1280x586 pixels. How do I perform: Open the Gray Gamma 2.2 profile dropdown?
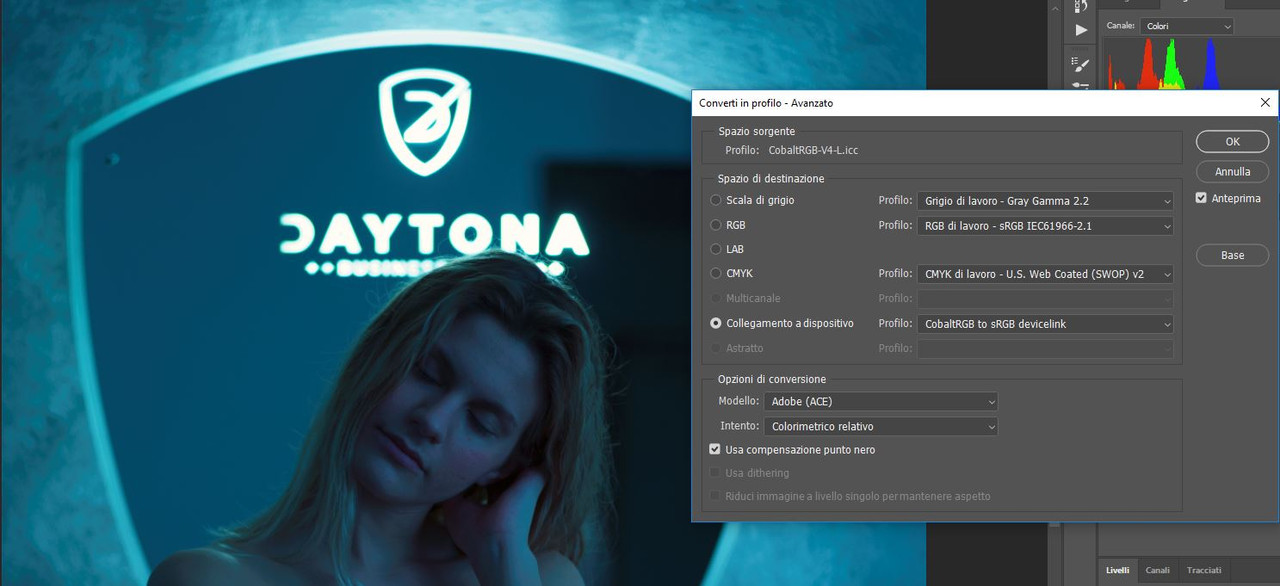click(1044, 201)
